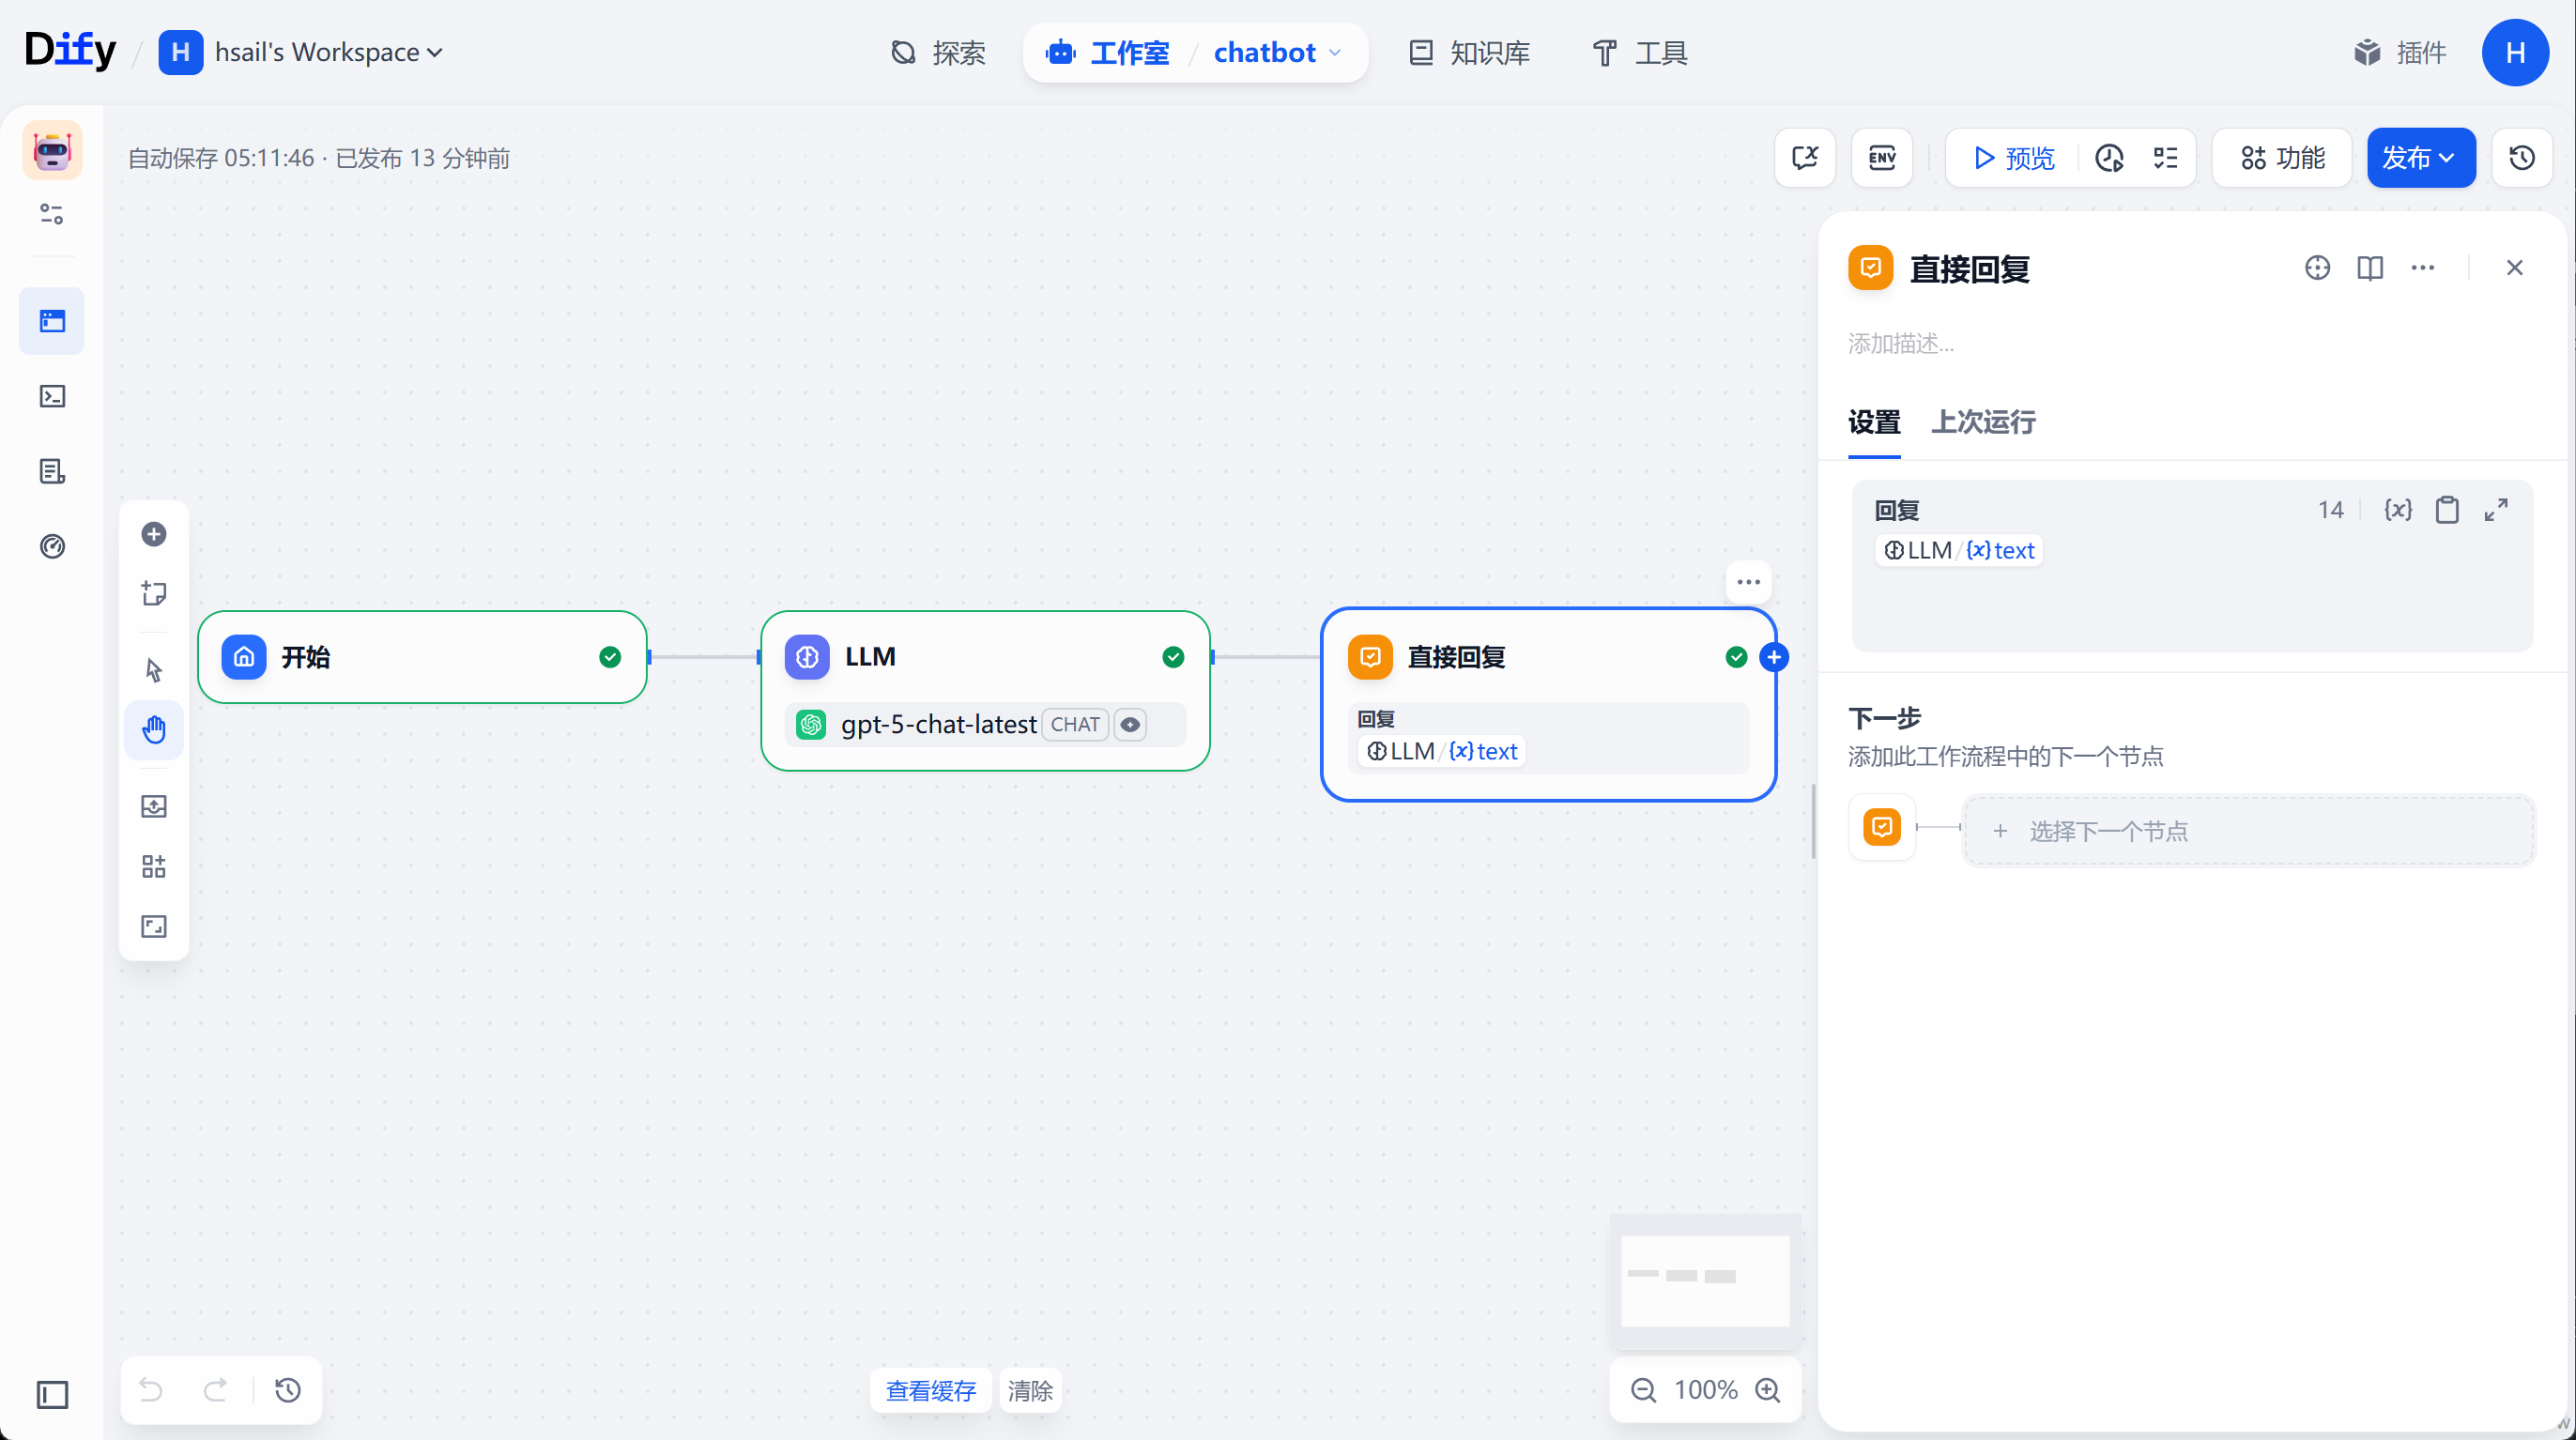Click the copy clipboard icon in 回复
The image size is (2576, 1440).
(x=2447, y=510)
